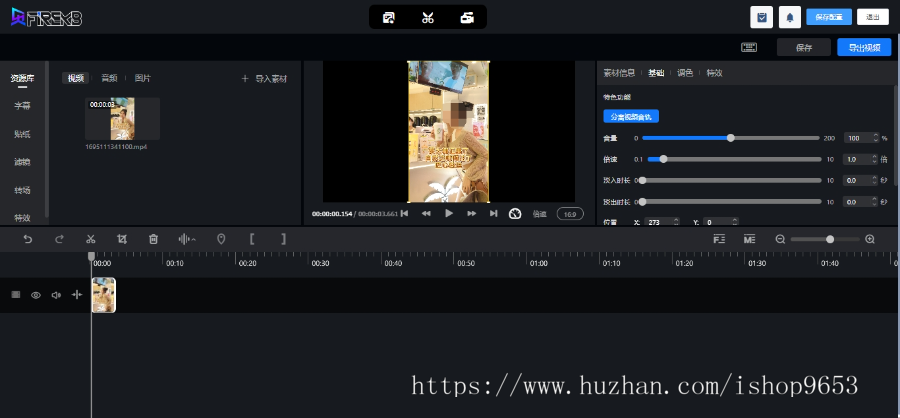Click the dark 保存 button

point(804,48)
